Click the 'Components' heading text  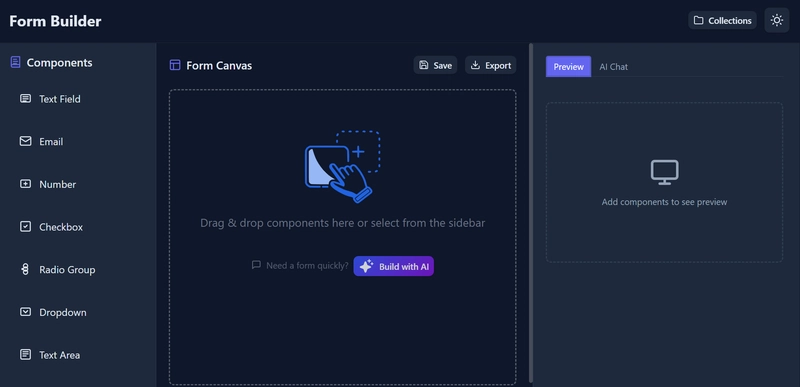[60, 63]
